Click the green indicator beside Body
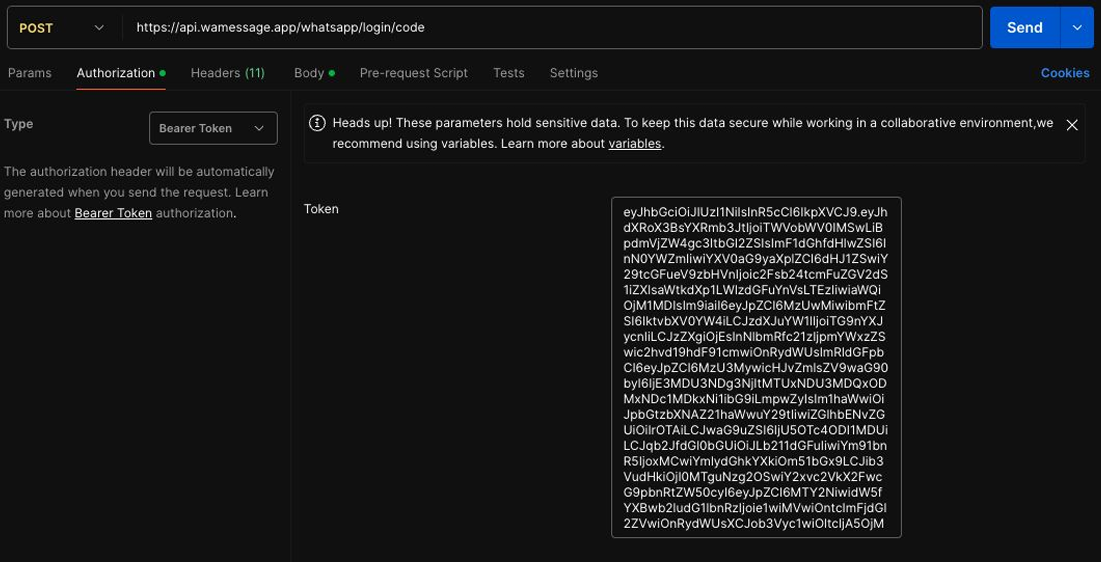The width and height of the screenshot is (1101, 562). (x=331, y=73)
